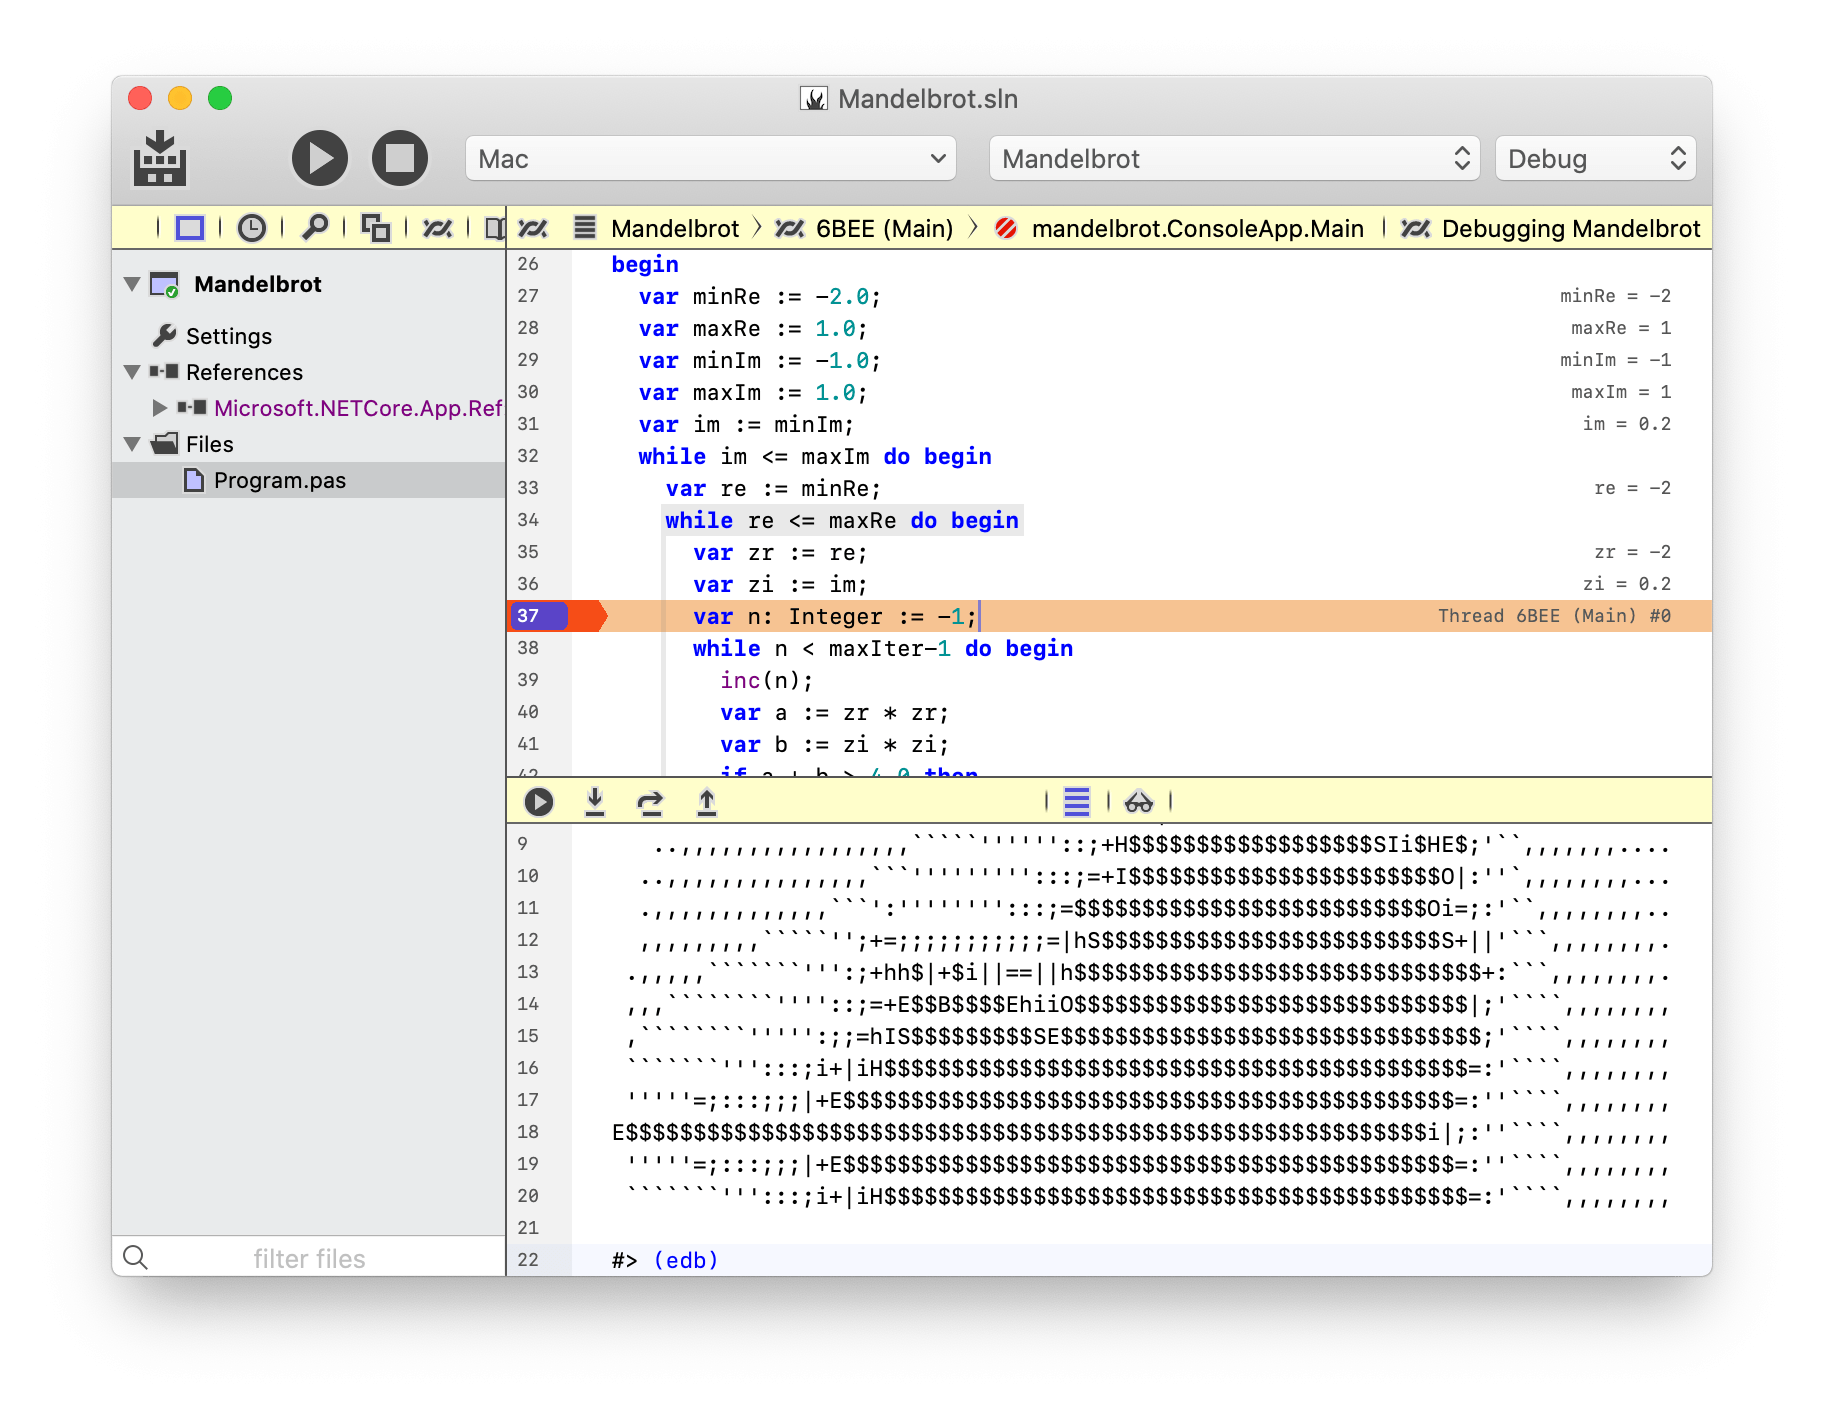Open the Mandelbrot project selector
1824x1424 pixels.
(x=1235, y=159)
